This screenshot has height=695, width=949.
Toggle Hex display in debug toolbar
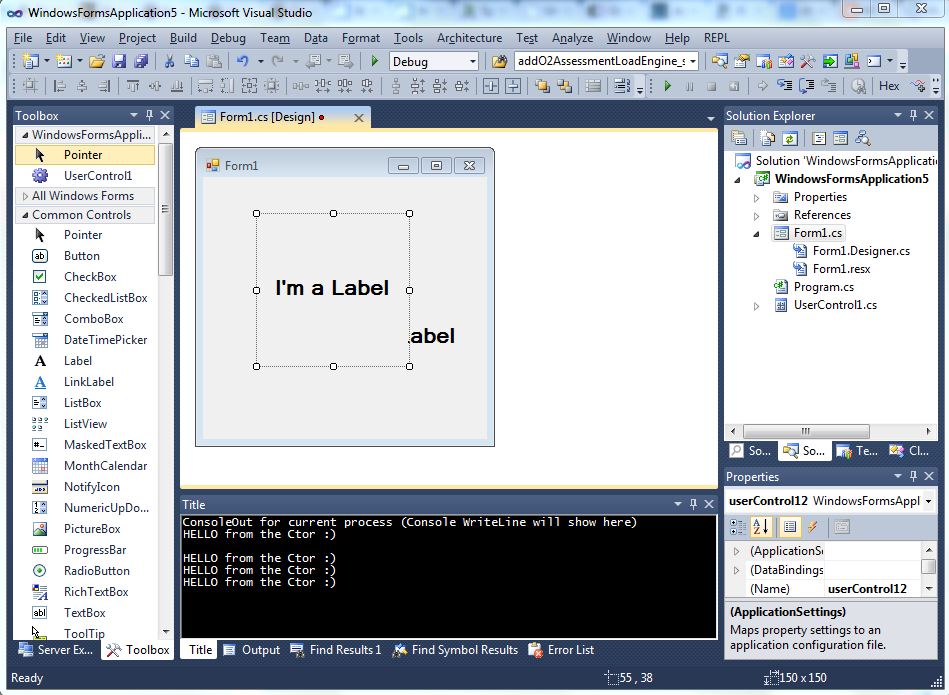(x=889, y=86)
